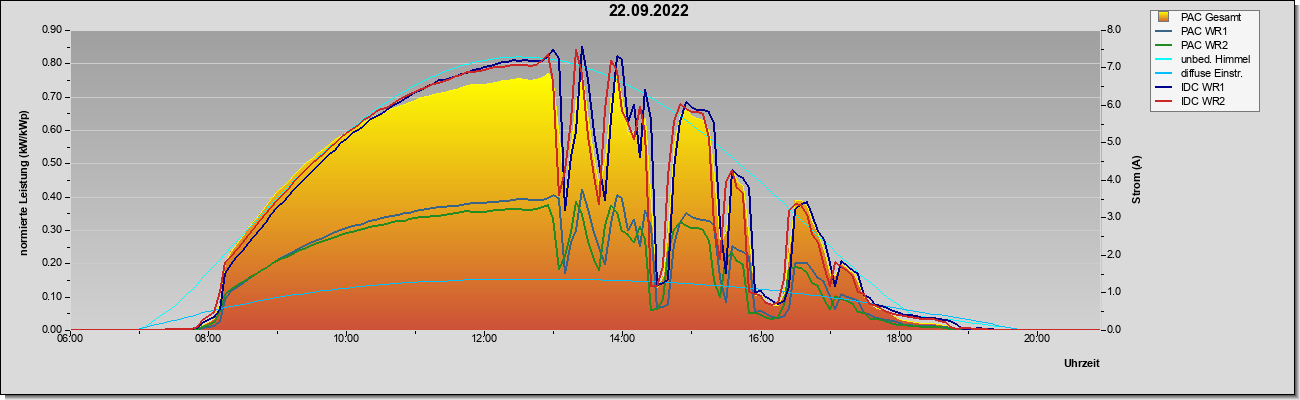Click the 20:00 tick on time axis
1300x400 pixels.
click(1036, 338)
